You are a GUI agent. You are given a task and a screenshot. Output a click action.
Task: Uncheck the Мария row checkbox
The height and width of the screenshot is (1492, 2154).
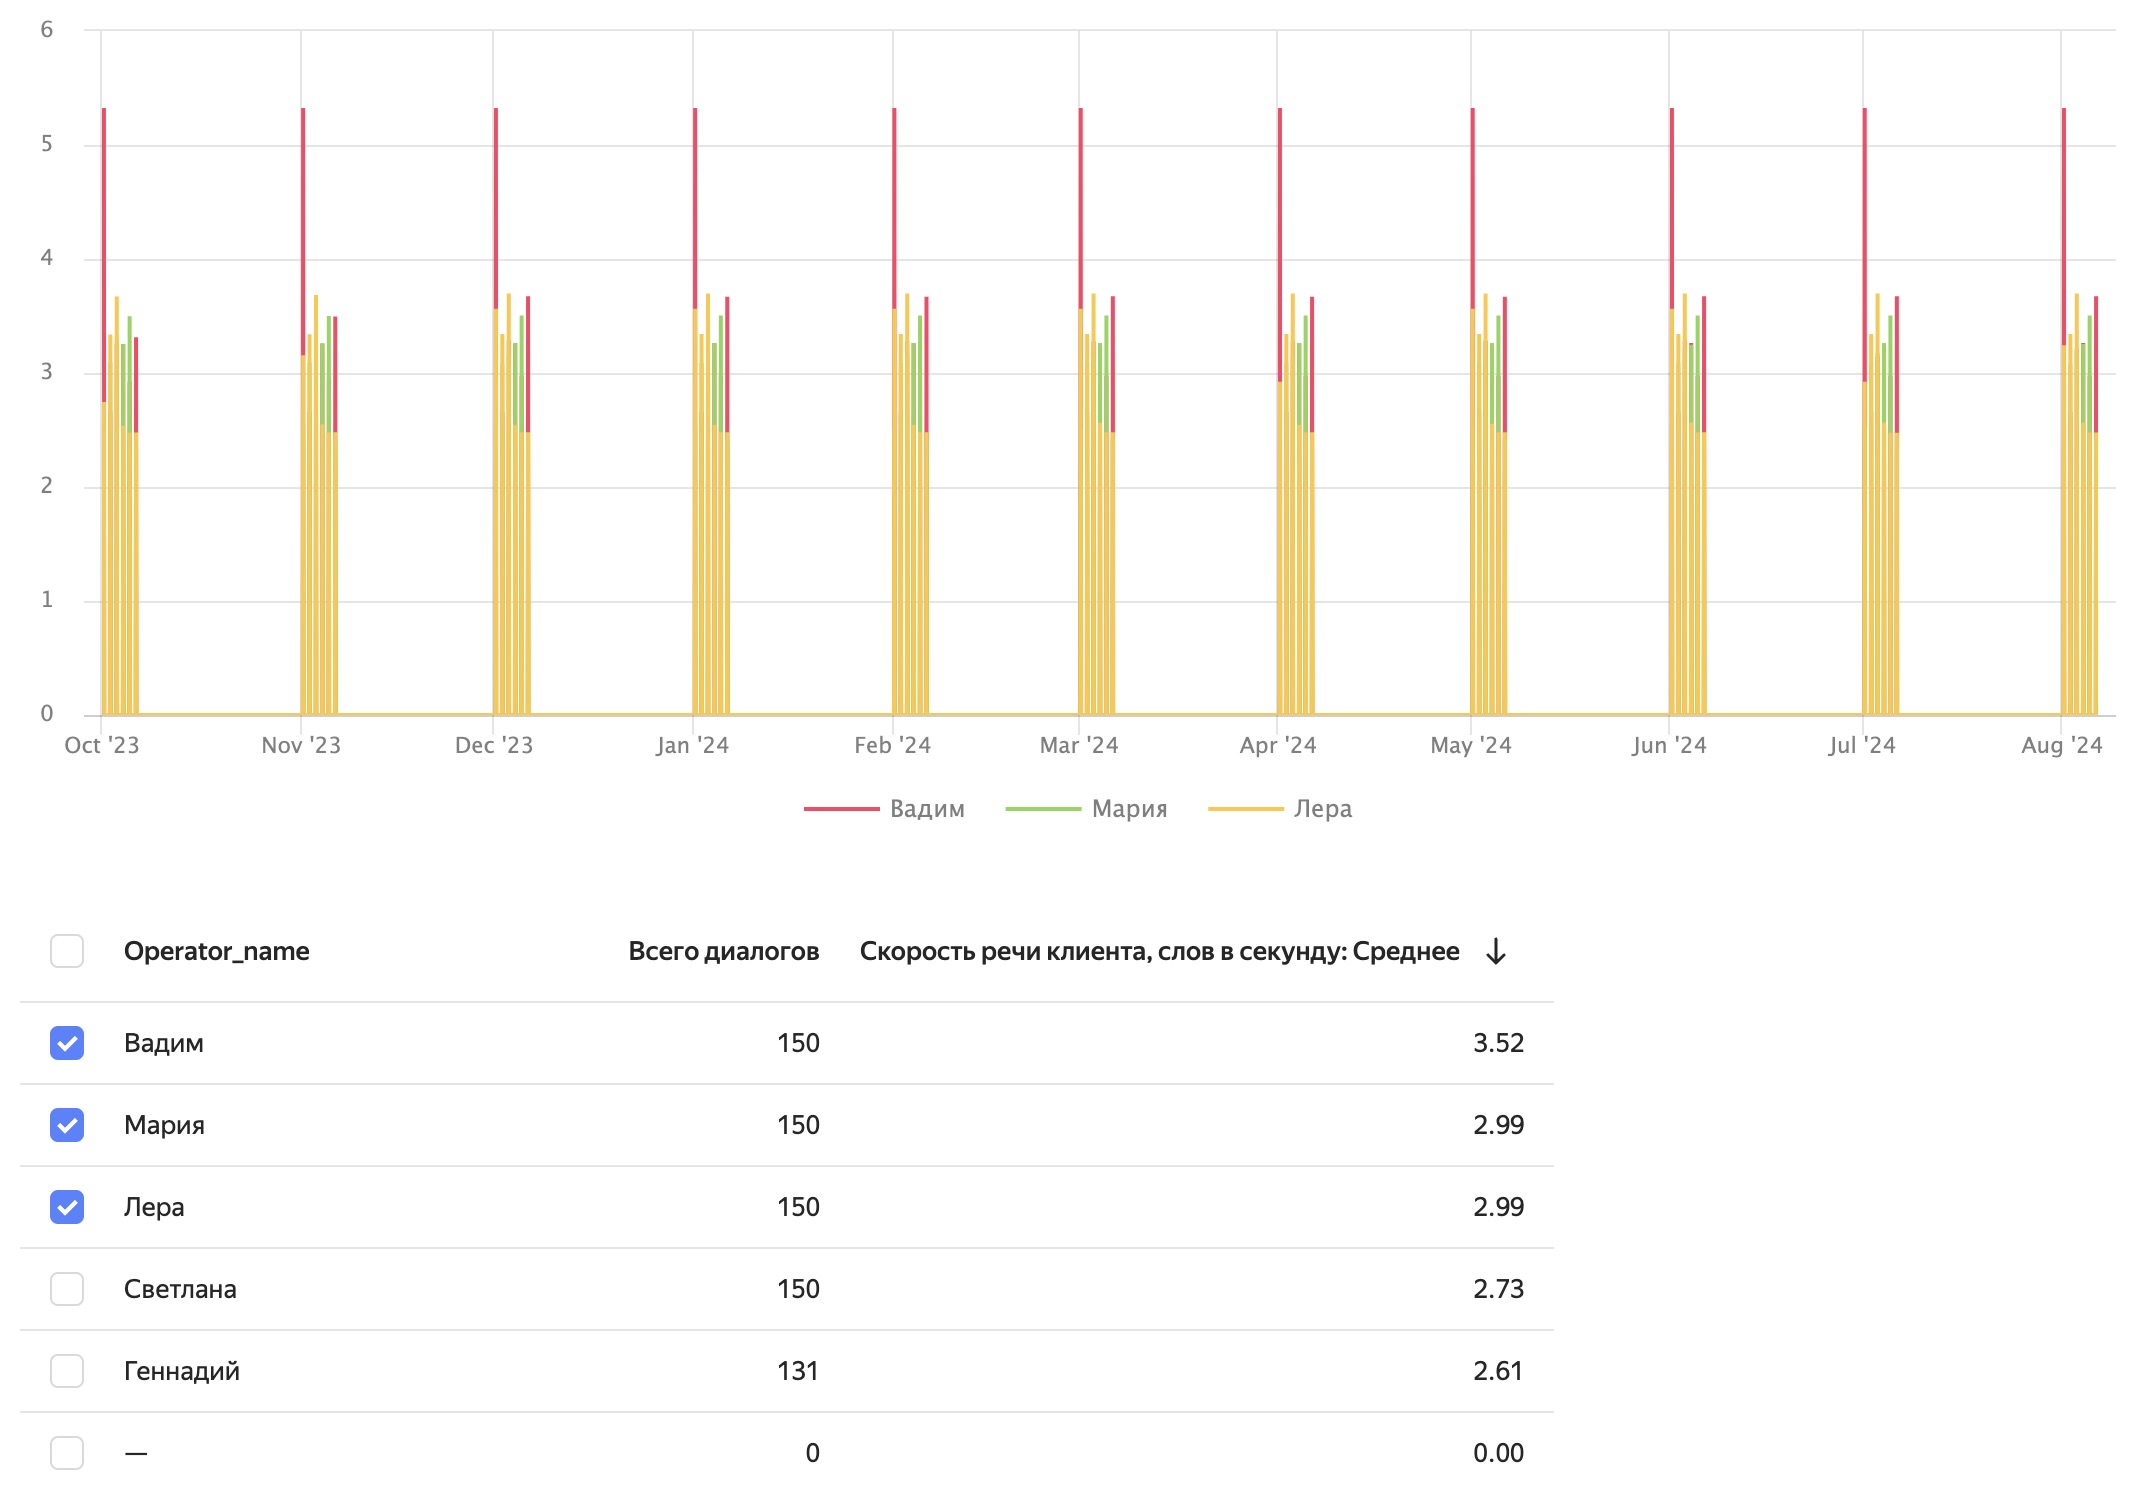coord(67,1125)
